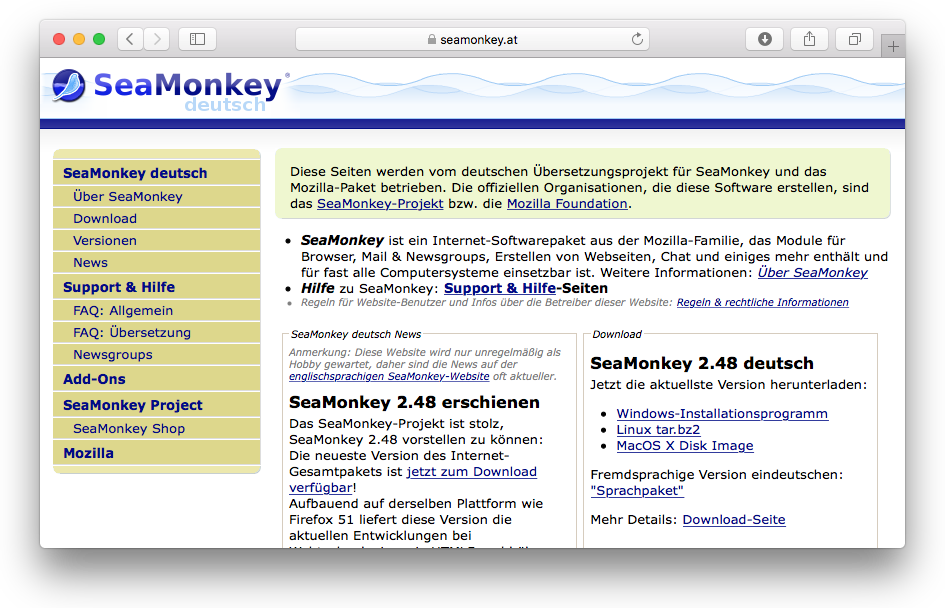Download the Windows-Installationsprogramm
Screen dimensions: 945x608
(722, 413)
